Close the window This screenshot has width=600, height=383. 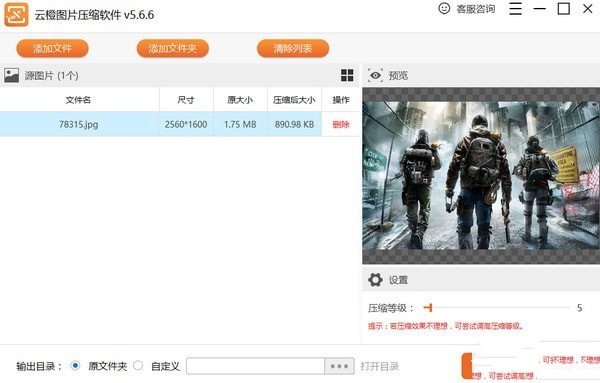pyautogui.click(x=588, y=8)
